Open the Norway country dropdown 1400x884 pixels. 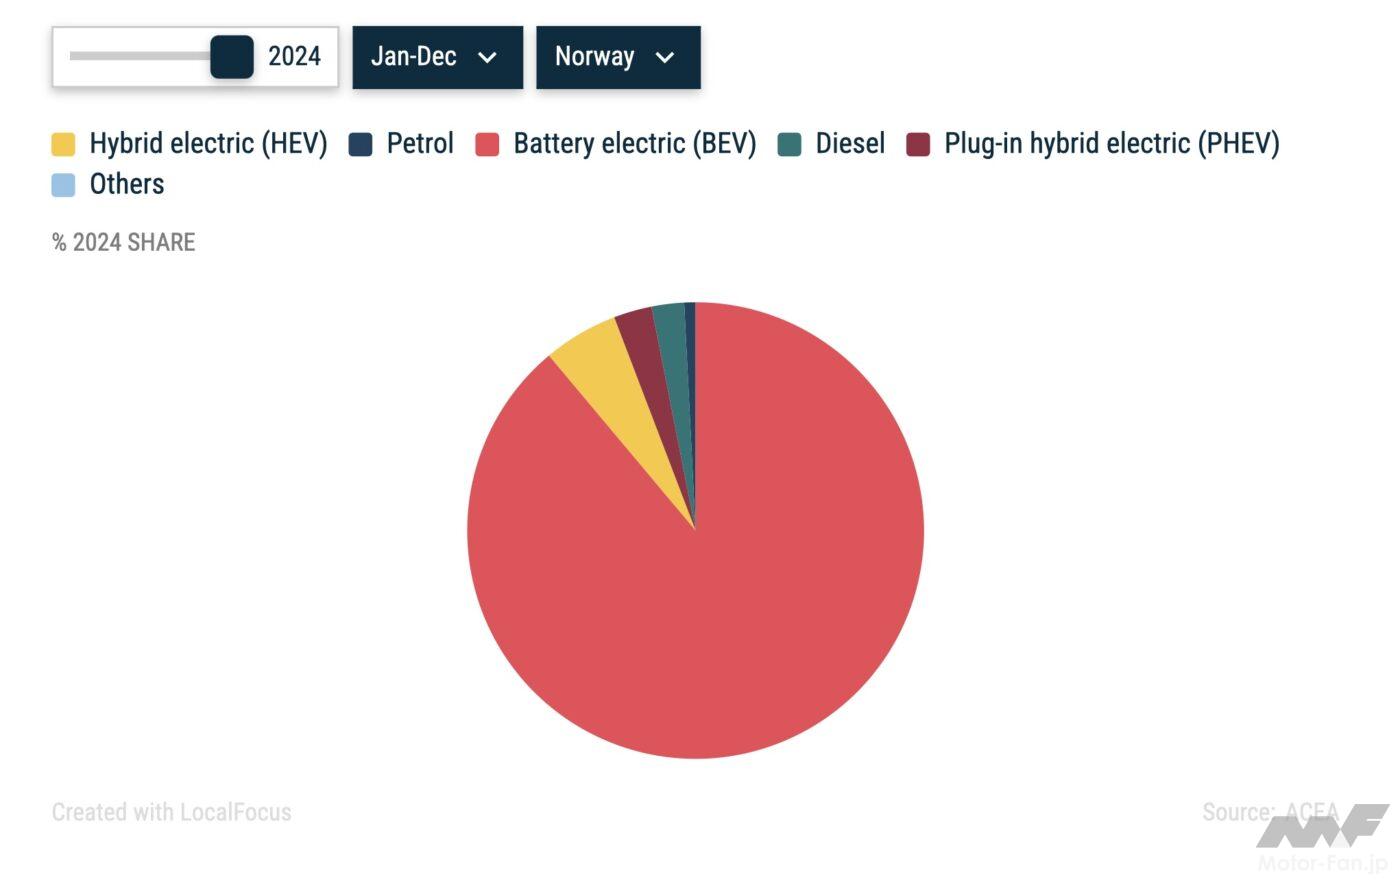pyautogui.click(x=617, y=57)
